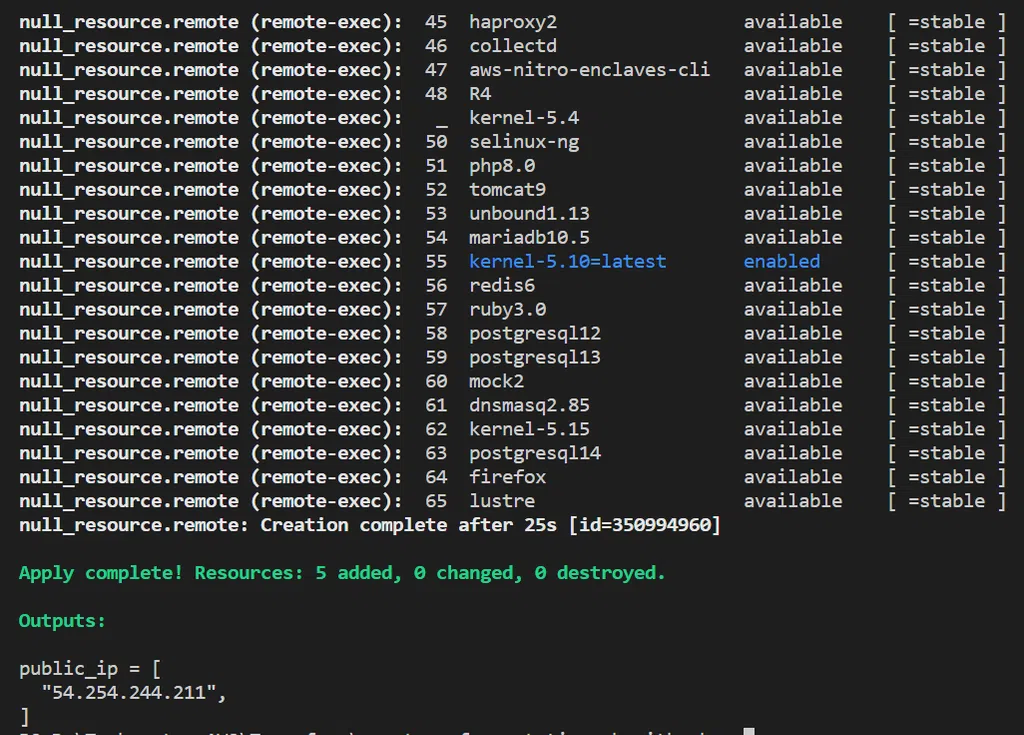Click the aws-nitro-enclaves-cli entry
The height and width of the screenshot is (735, 1024).
[x=589, y=69]
